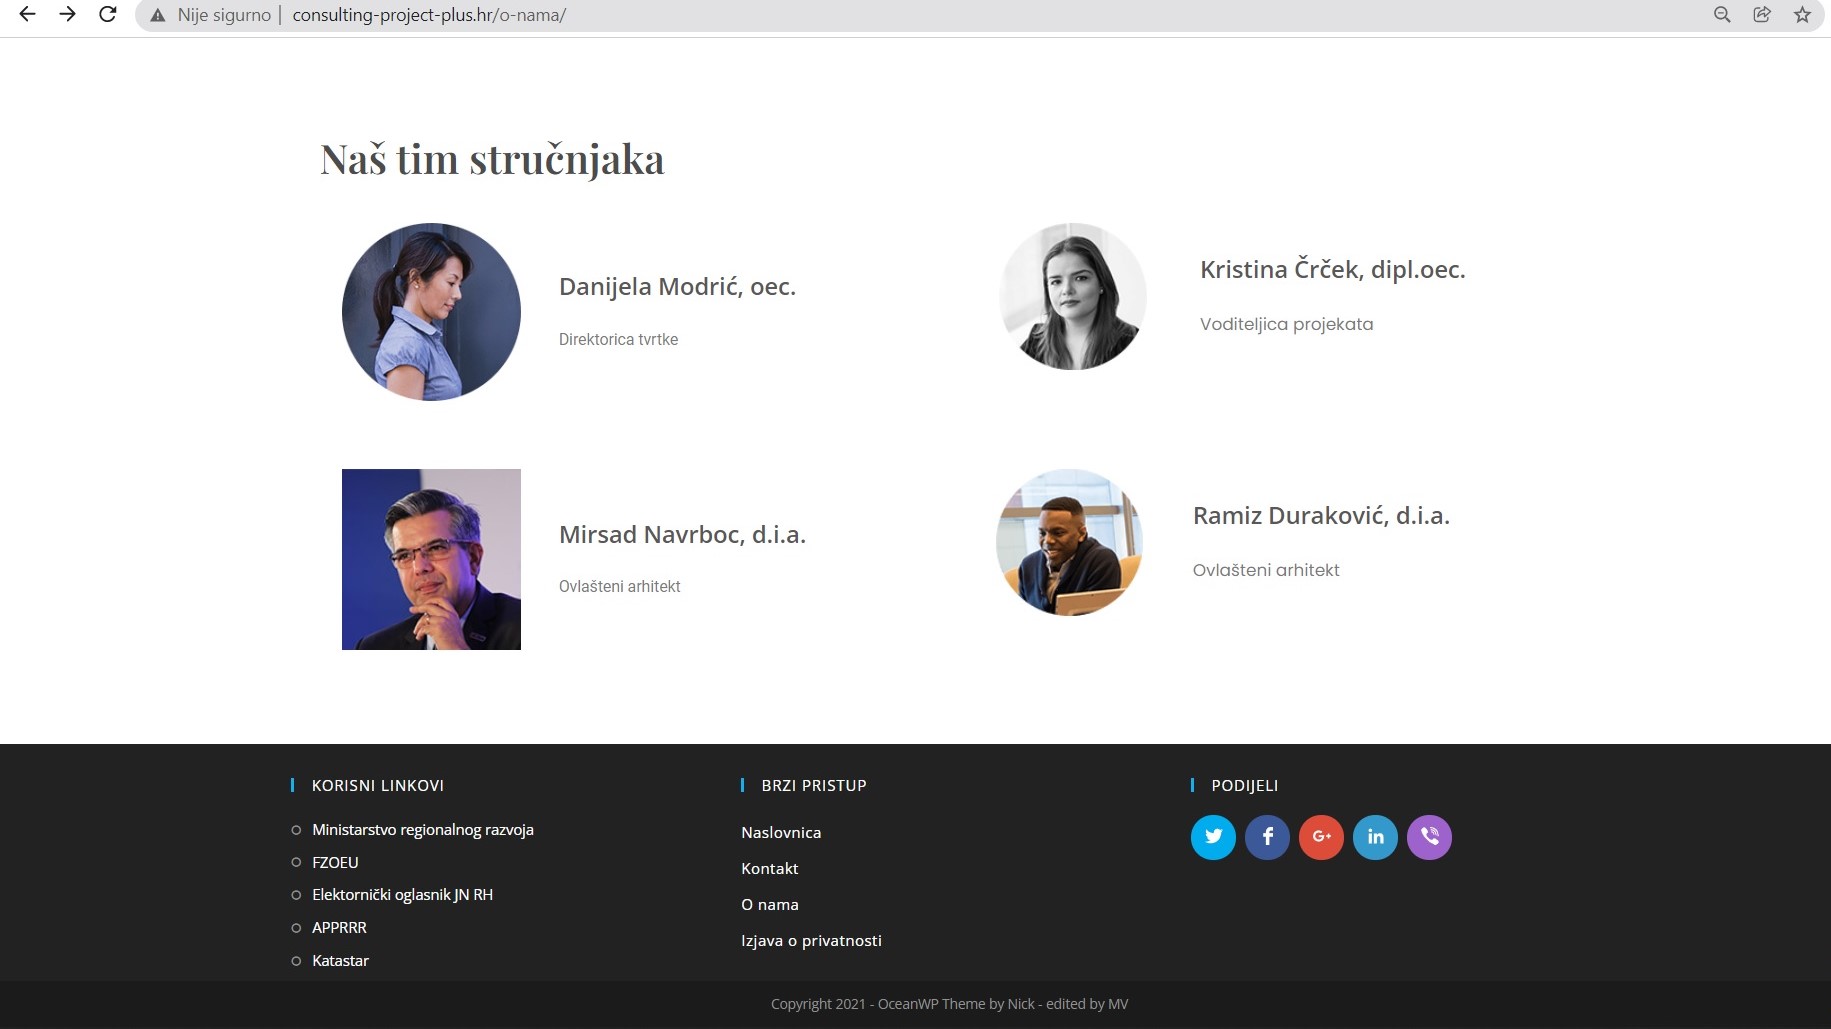Share on Facebook via footer icon
1831x1029 pixels.
1267,837
